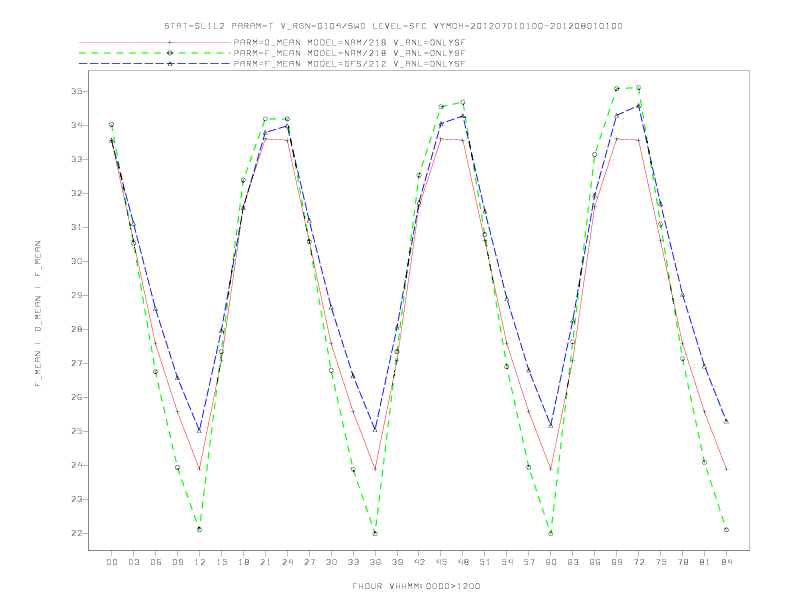Click the x-axis tick label 36
Image resolution: width=792 pixels, height=612 pixels.
pyautogui.click(x=375, y=562)
